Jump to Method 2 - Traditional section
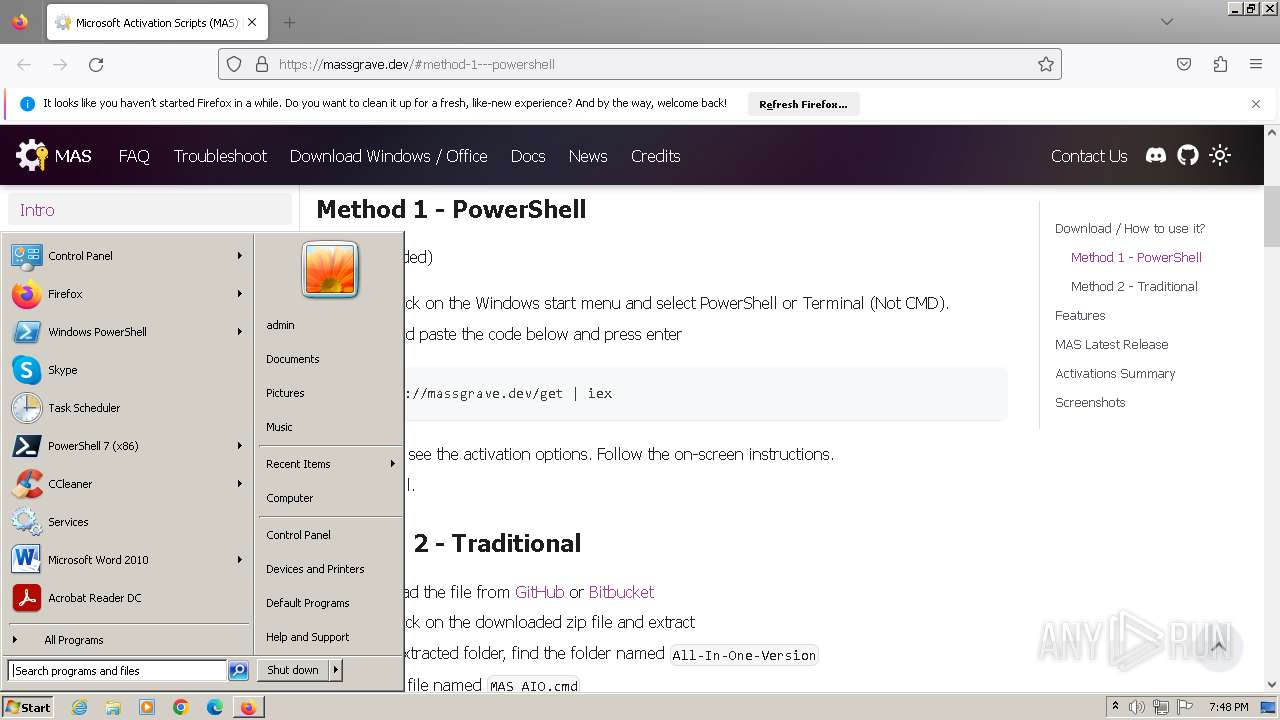Viewport: 1280px width, 720px height. pos(1134,286)
